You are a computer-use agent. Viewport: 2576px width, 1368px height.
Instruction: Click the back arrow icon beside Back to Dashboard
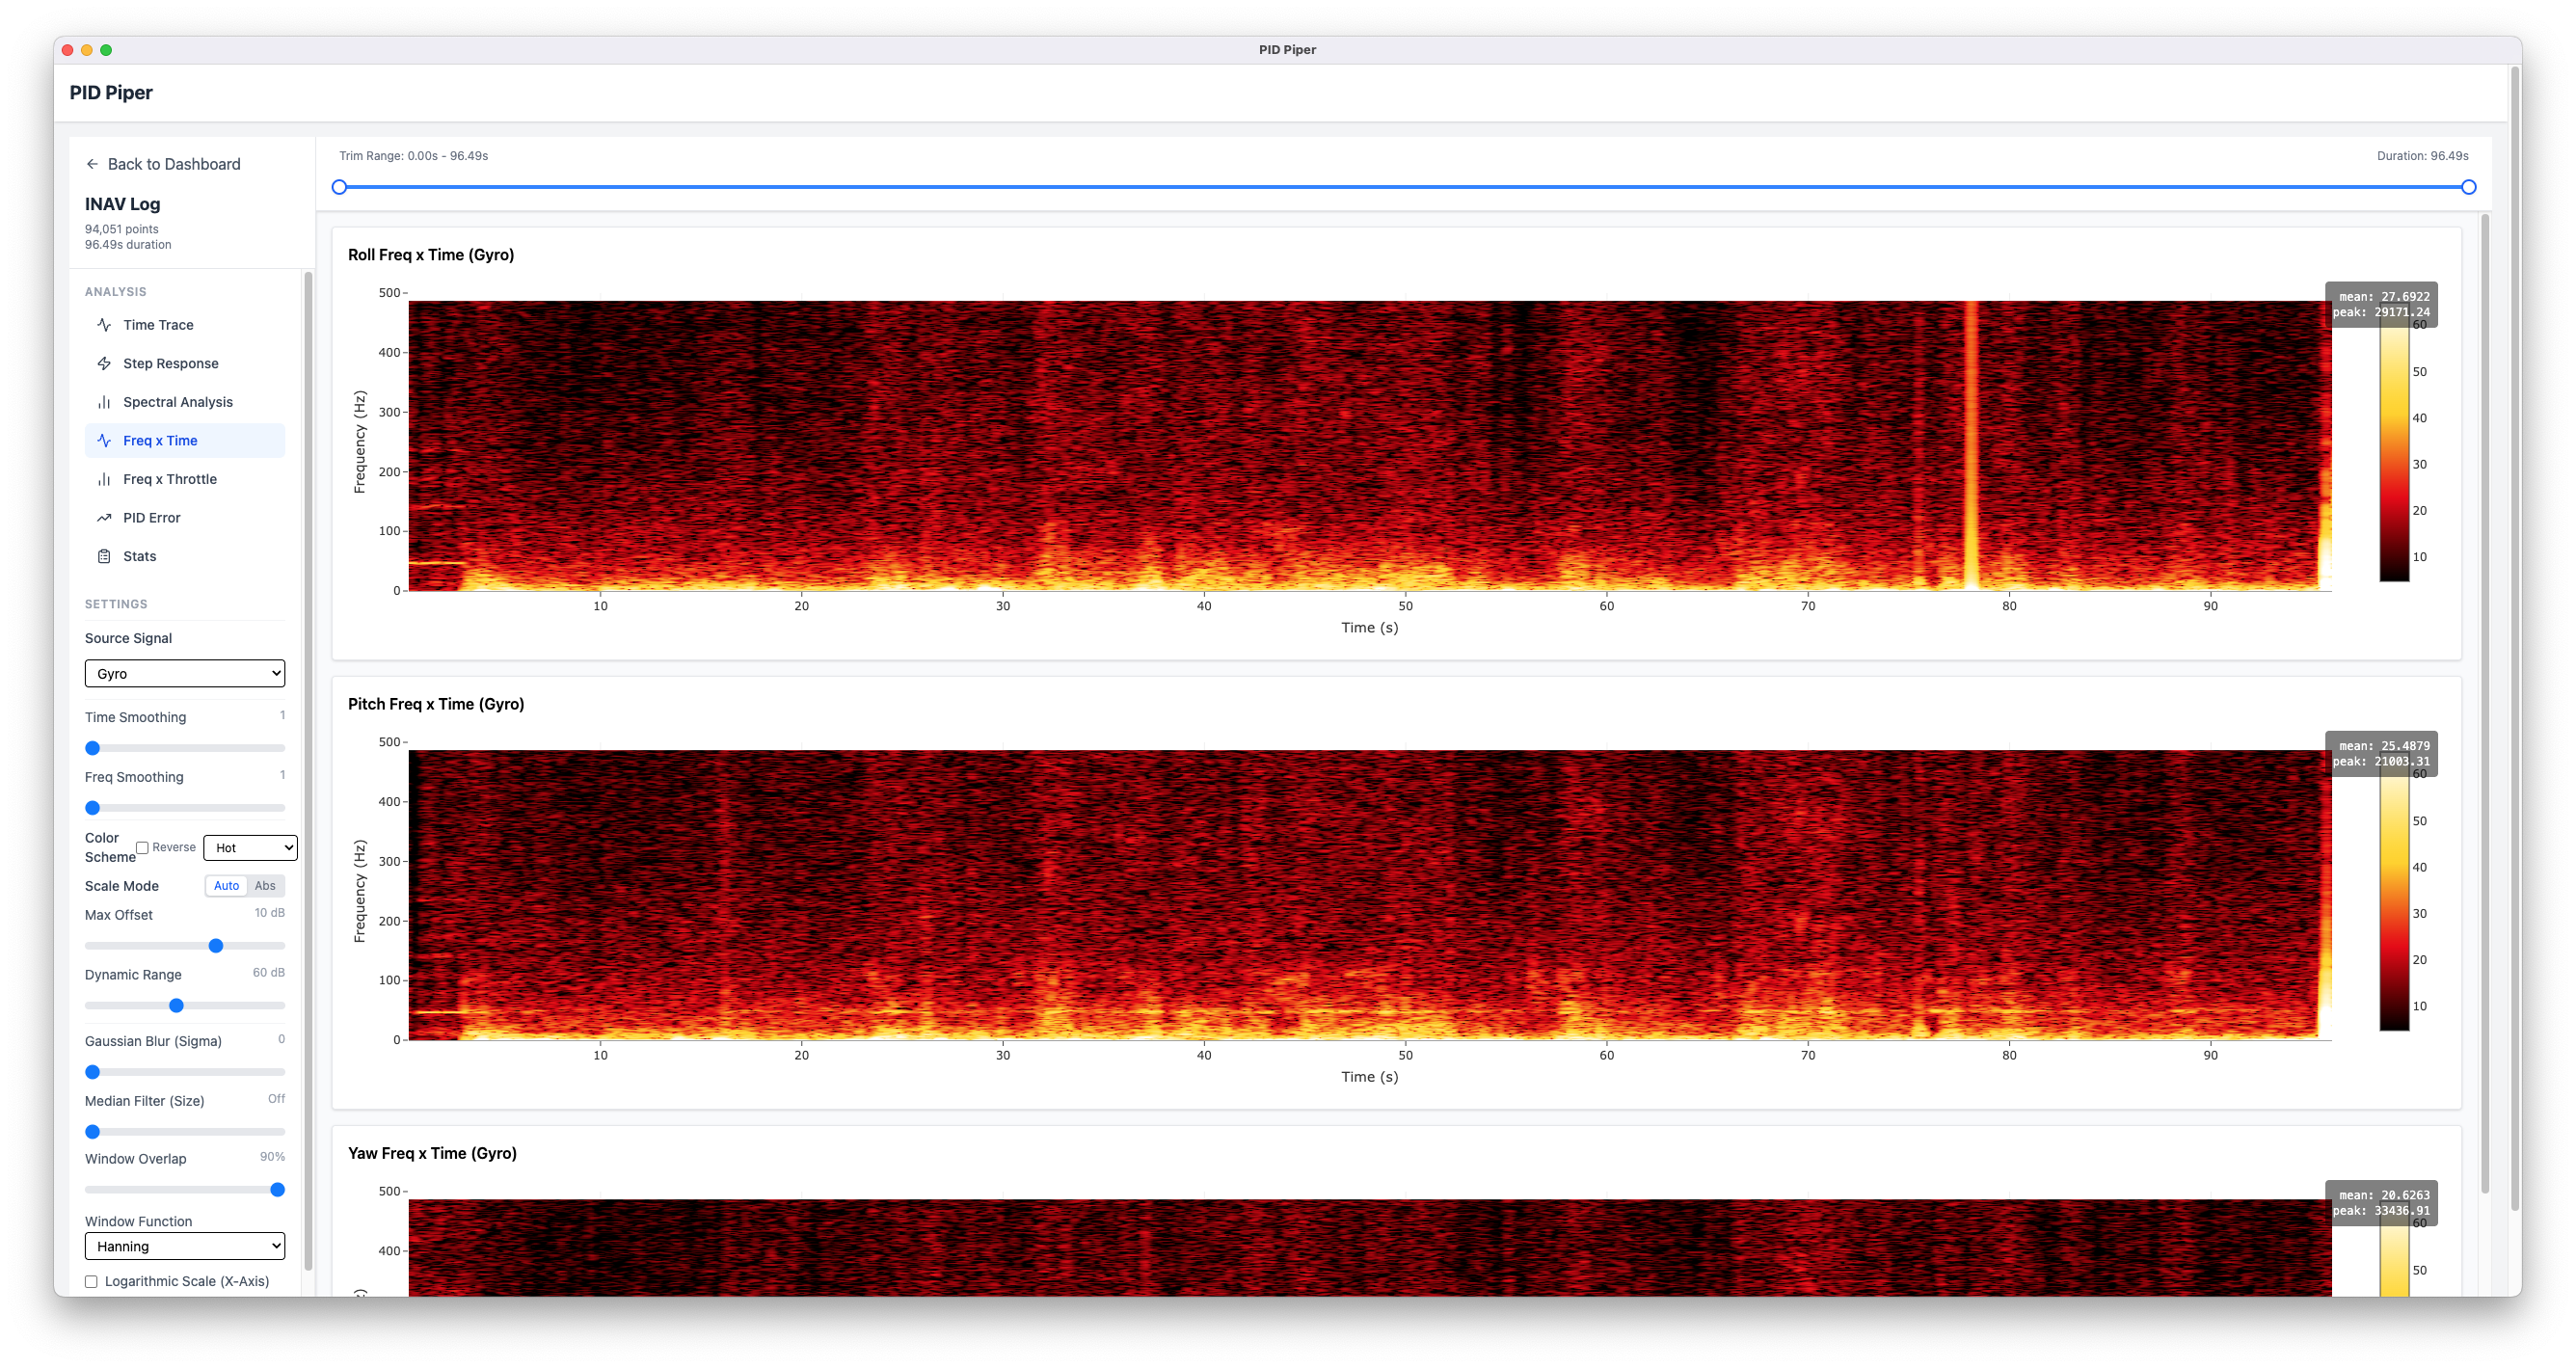point(92,164)
